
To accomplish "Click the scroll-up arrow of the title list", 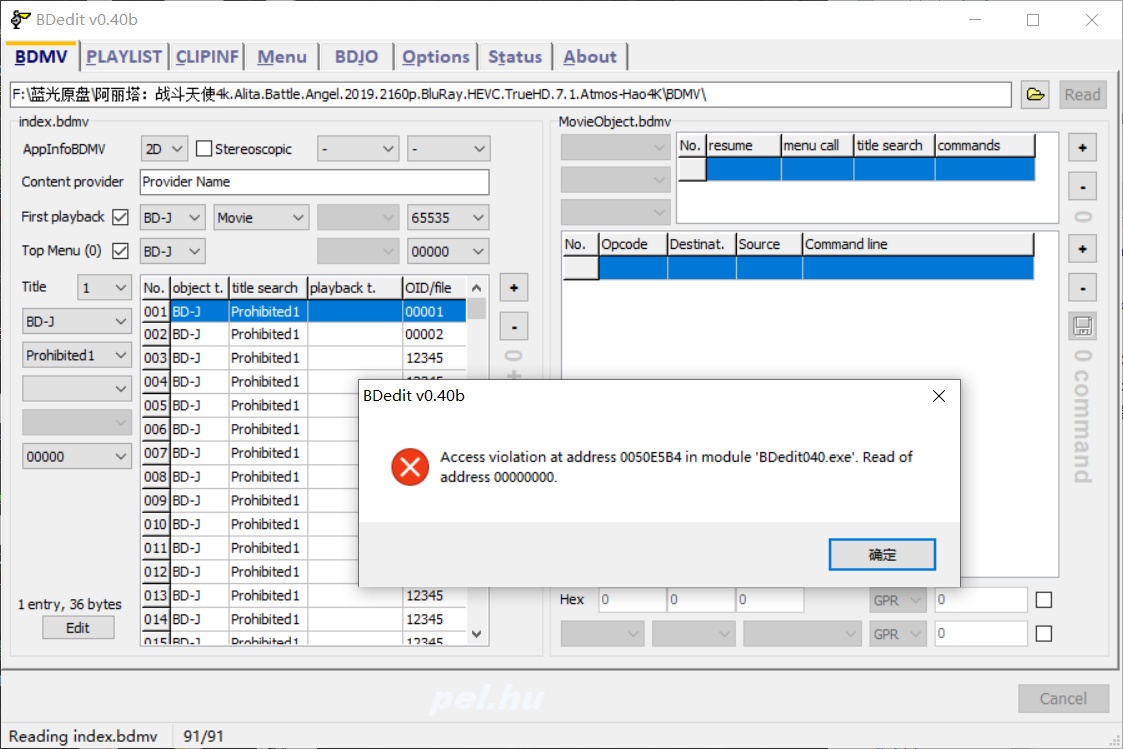I will [x=477, y=288].
